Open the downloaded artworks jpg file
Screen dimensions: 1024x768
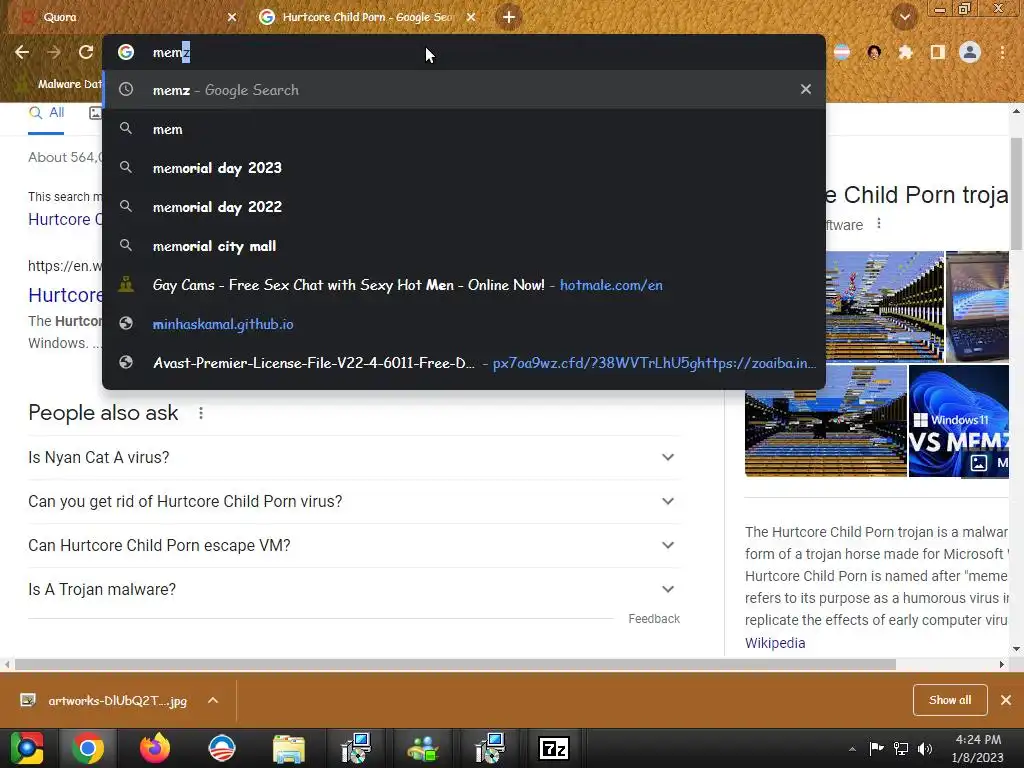click(104, 700)
